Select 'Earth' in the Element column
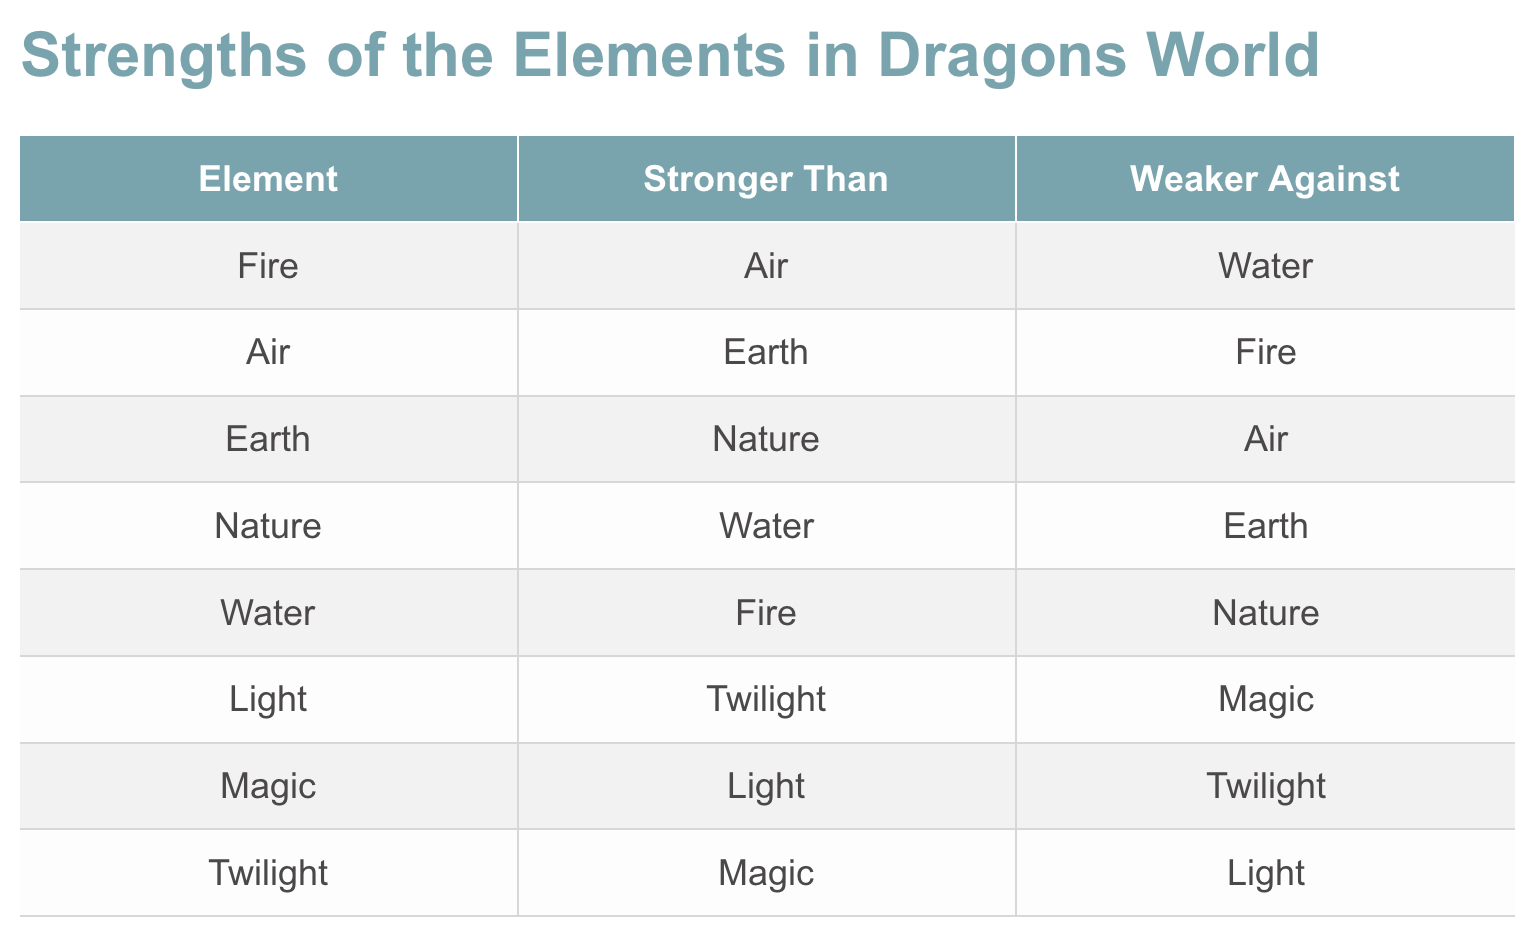 [268, 439]
